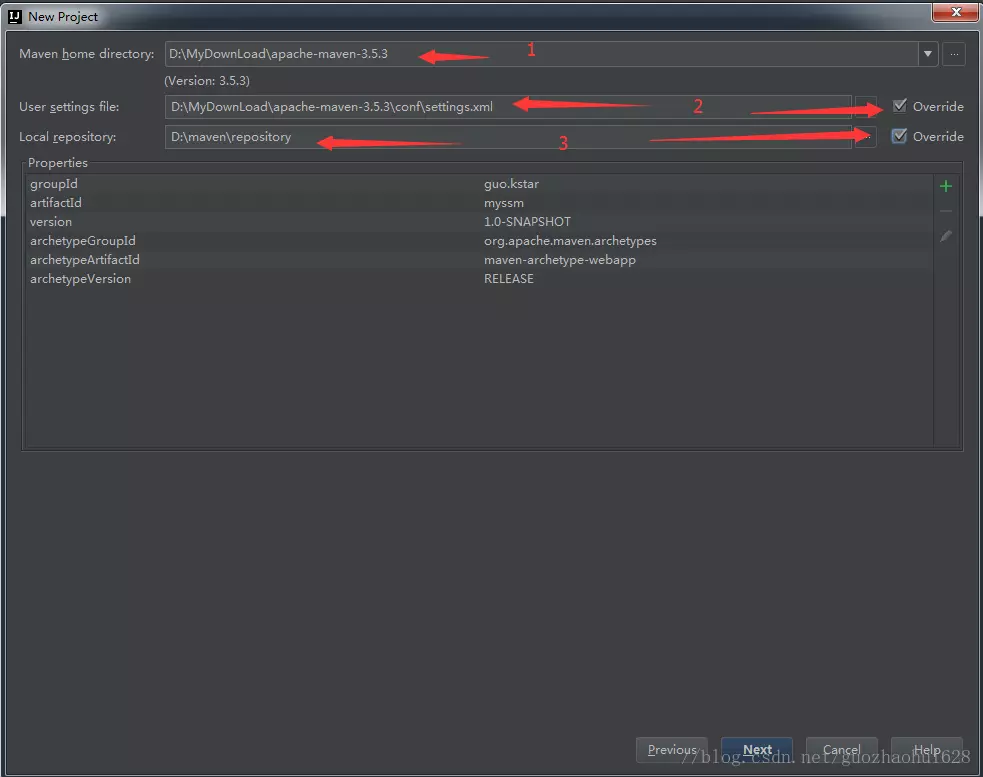Screen dimensions: 983x777
Task: Toggle Local repository Override checkbox
Action: coord(900,136)
